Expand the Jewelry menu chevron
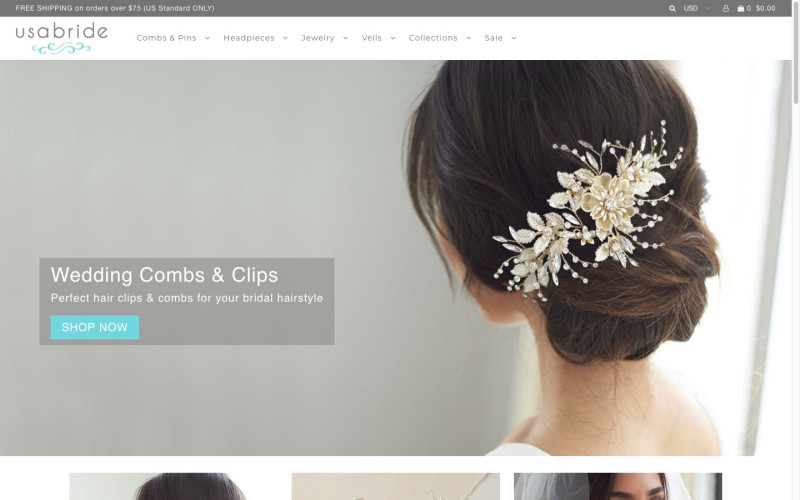This screenshot has height=500, width=800. pyautogui.click(x=345, y=38)
